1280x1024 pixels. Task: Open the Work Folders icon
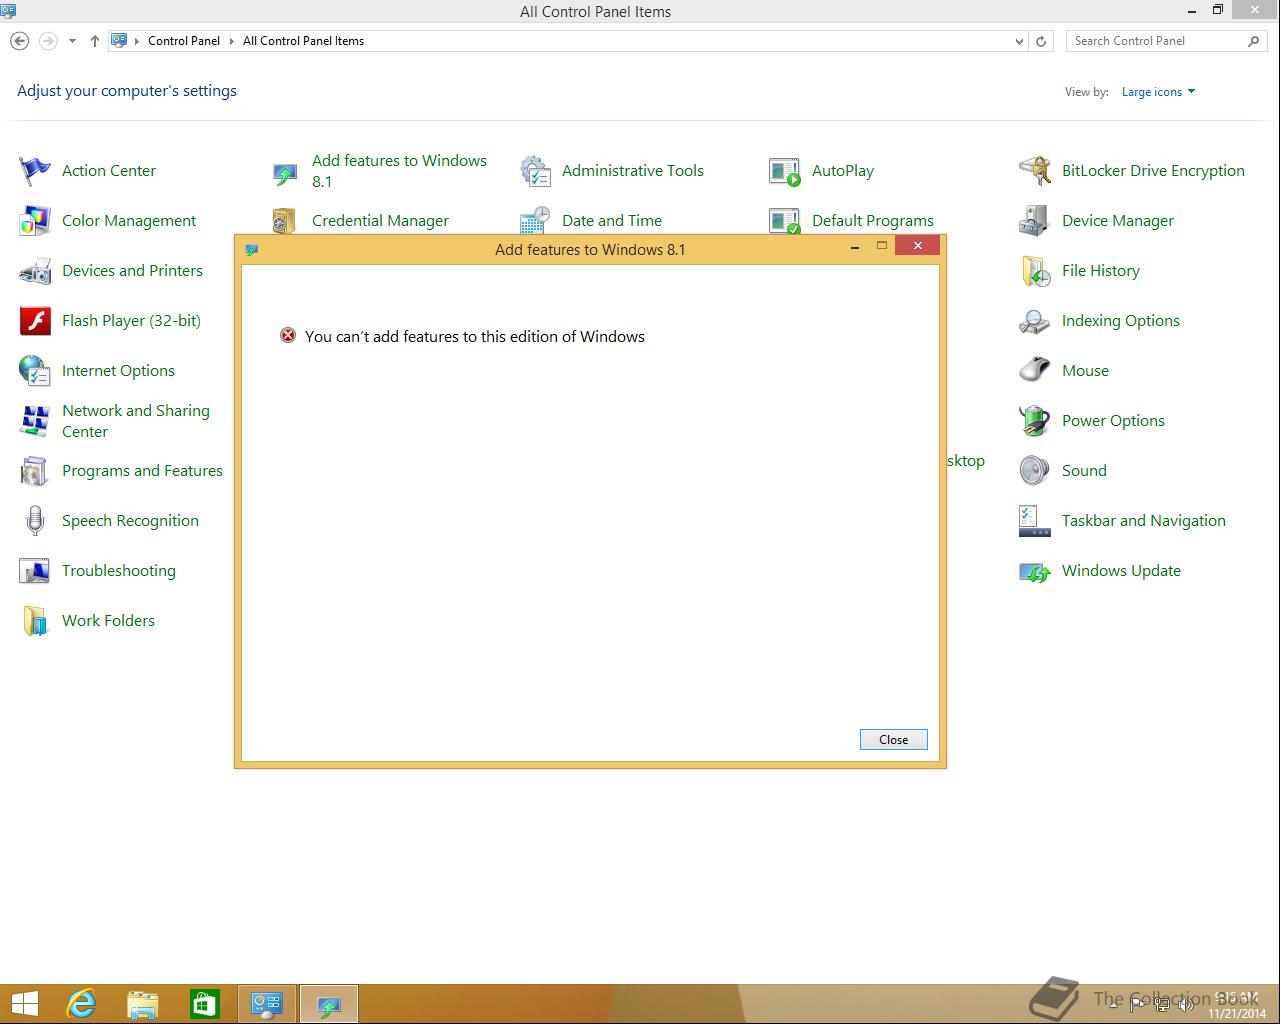35,621
